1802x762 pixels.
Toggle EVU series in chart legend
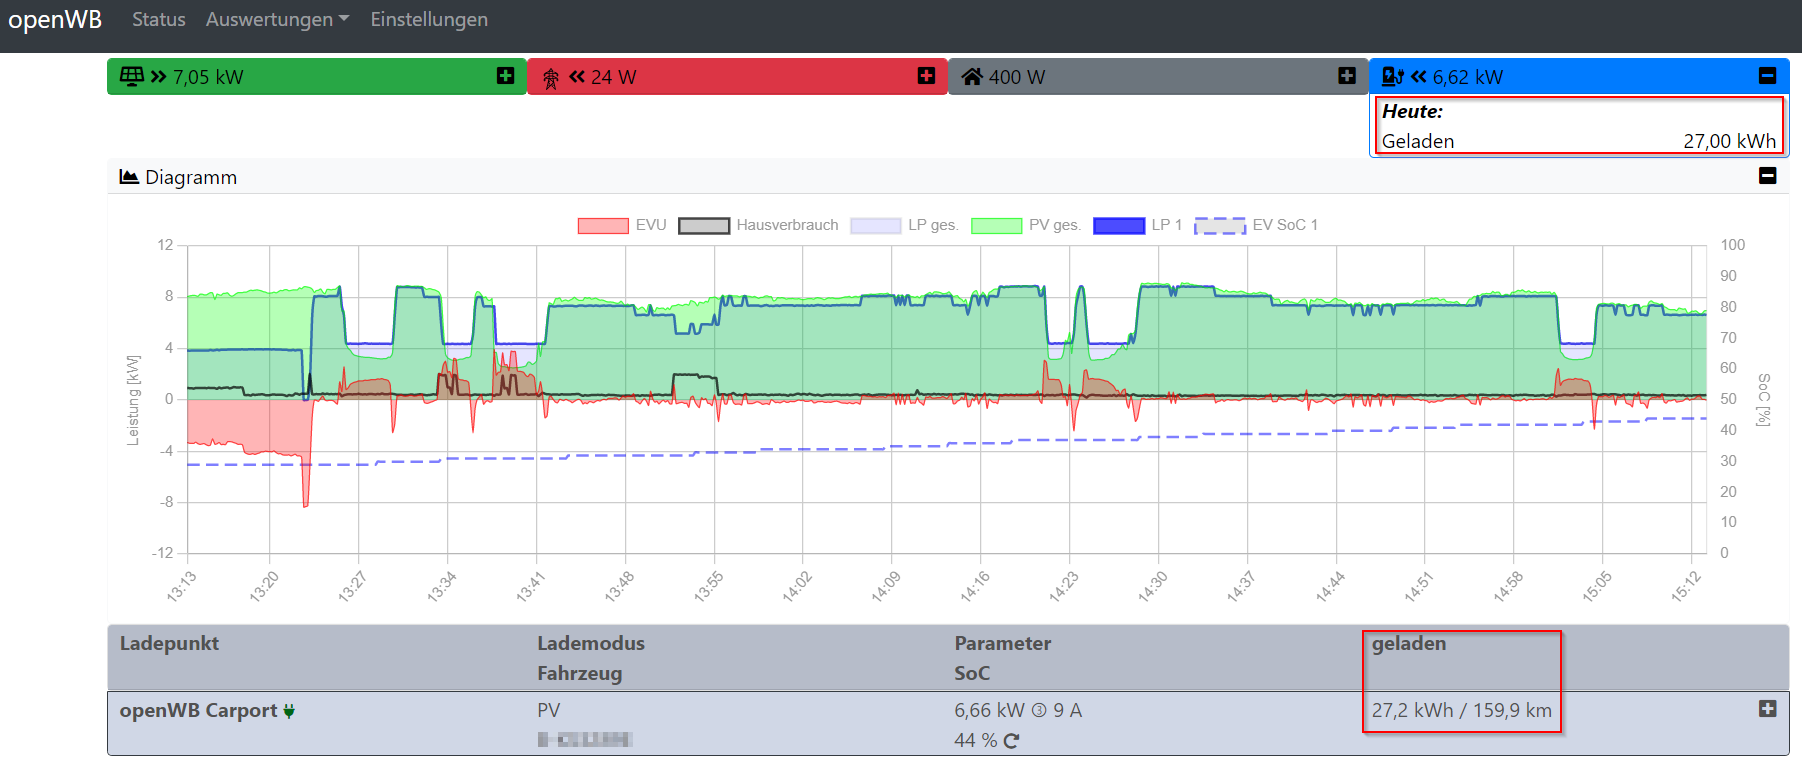point(622,225)
